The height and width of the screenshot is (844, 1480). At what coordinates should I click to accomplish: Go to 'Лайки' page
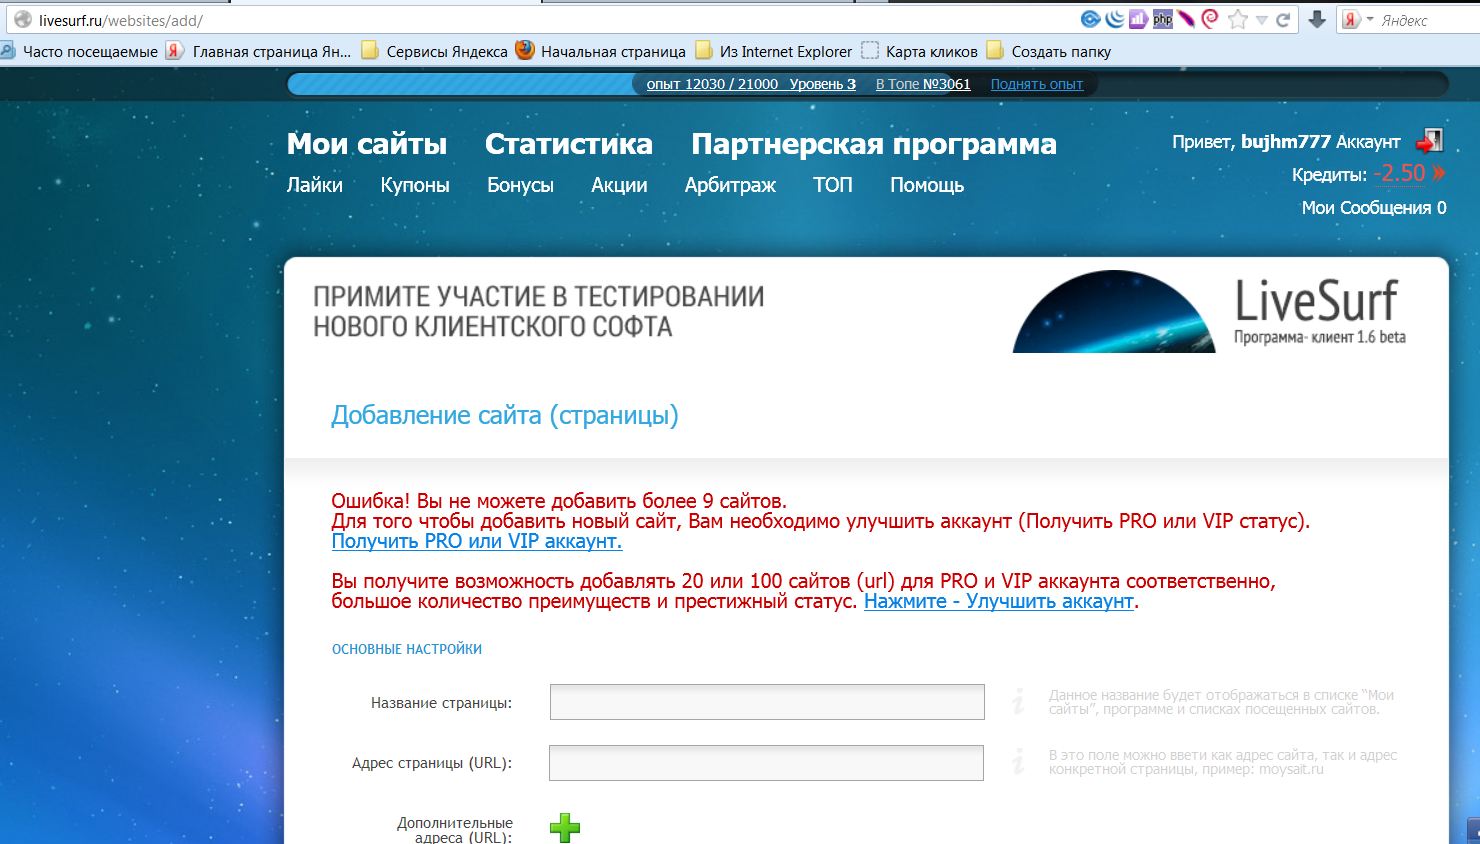tap(315, 185)
